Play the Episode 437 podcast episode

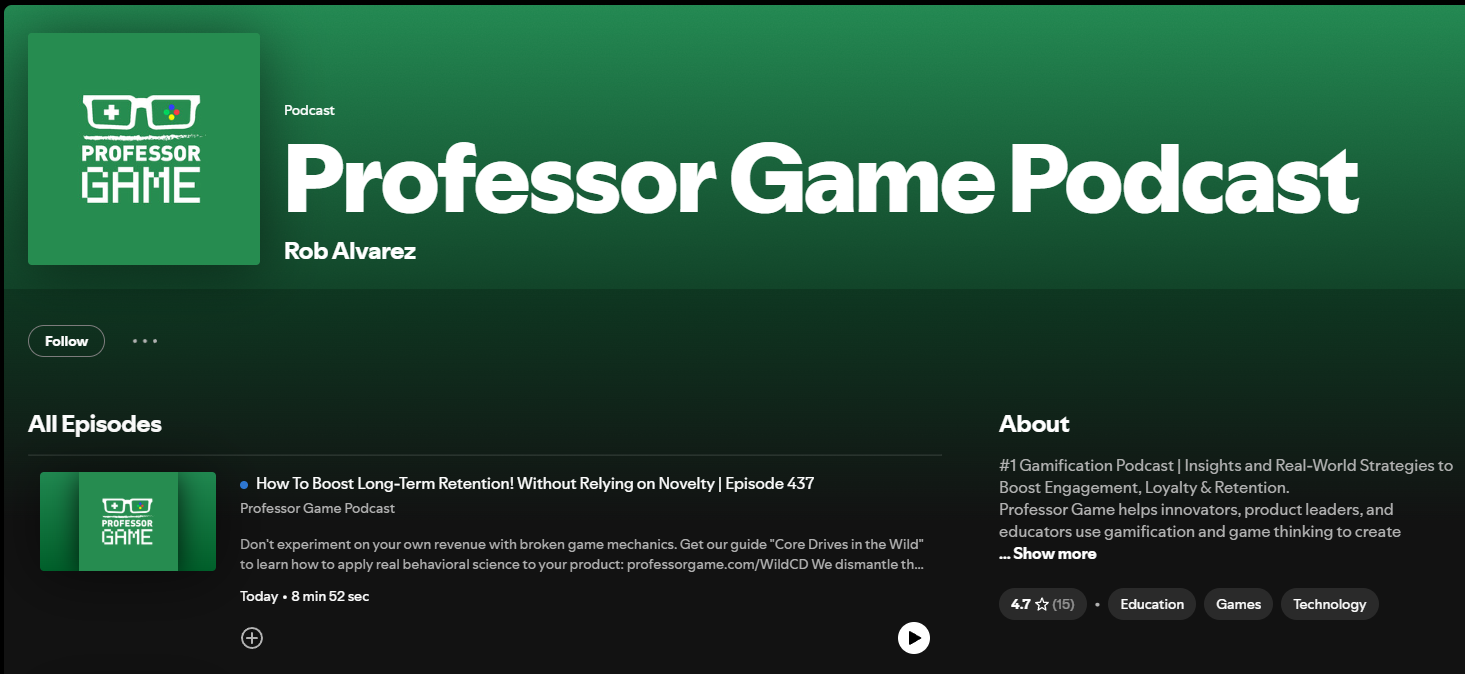pos(913,637)
